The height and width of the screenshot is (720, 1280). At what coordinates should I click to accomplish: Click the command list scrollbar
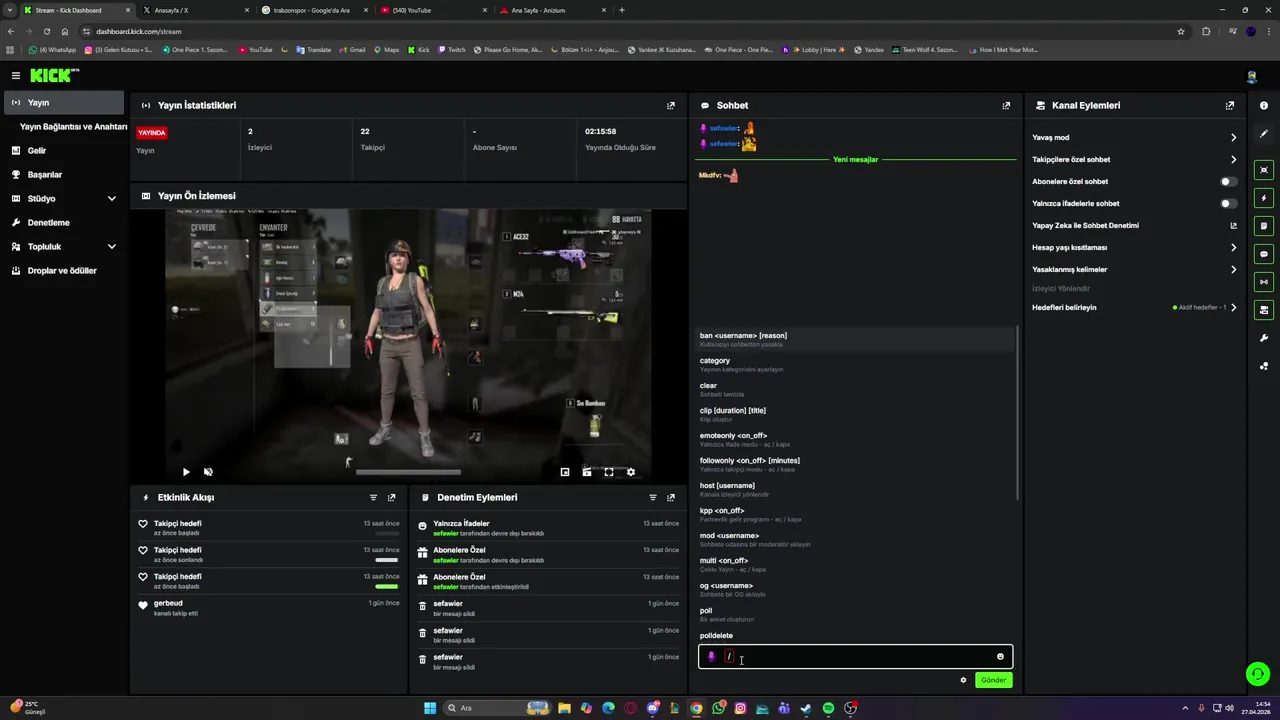[1017, 412]
